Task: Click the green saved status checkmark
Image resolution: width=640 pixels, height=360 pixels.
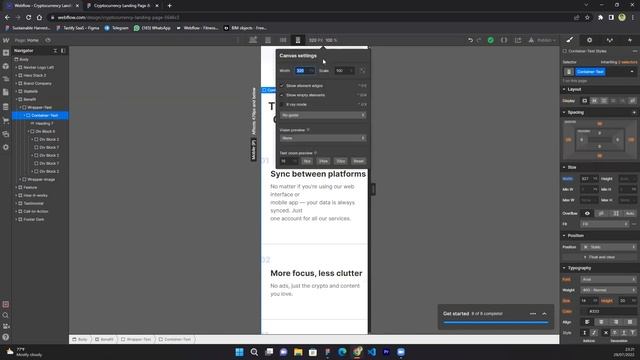Action: [x=491, y=40]
